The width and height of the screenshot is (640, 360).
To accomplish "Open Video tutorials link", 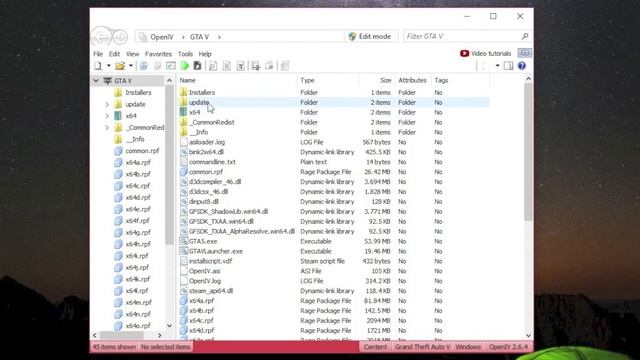I will [x=485, y=53].
